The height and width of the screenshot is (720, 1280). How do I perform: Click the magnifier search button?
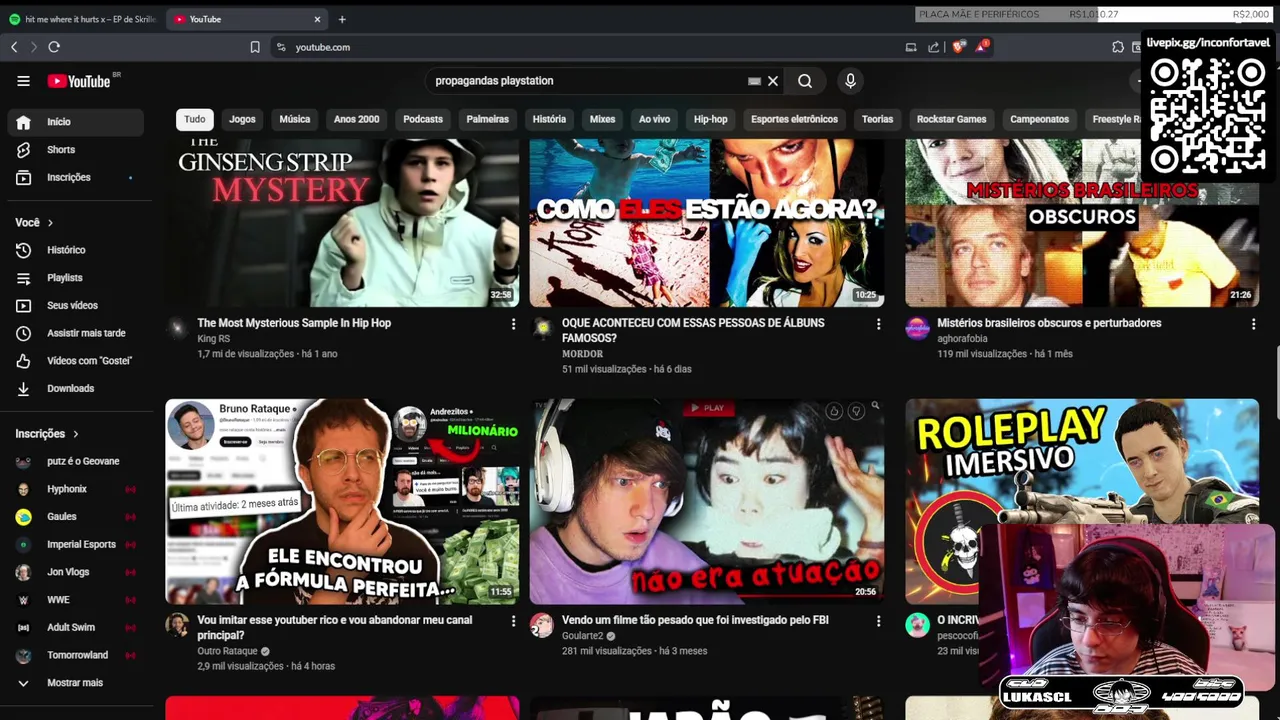tap(805, 81)
